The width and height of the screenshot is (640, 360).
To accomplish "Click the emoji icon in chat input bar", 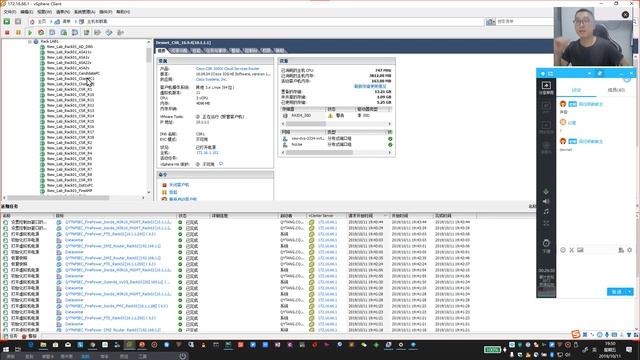I will tap(563, 250).
